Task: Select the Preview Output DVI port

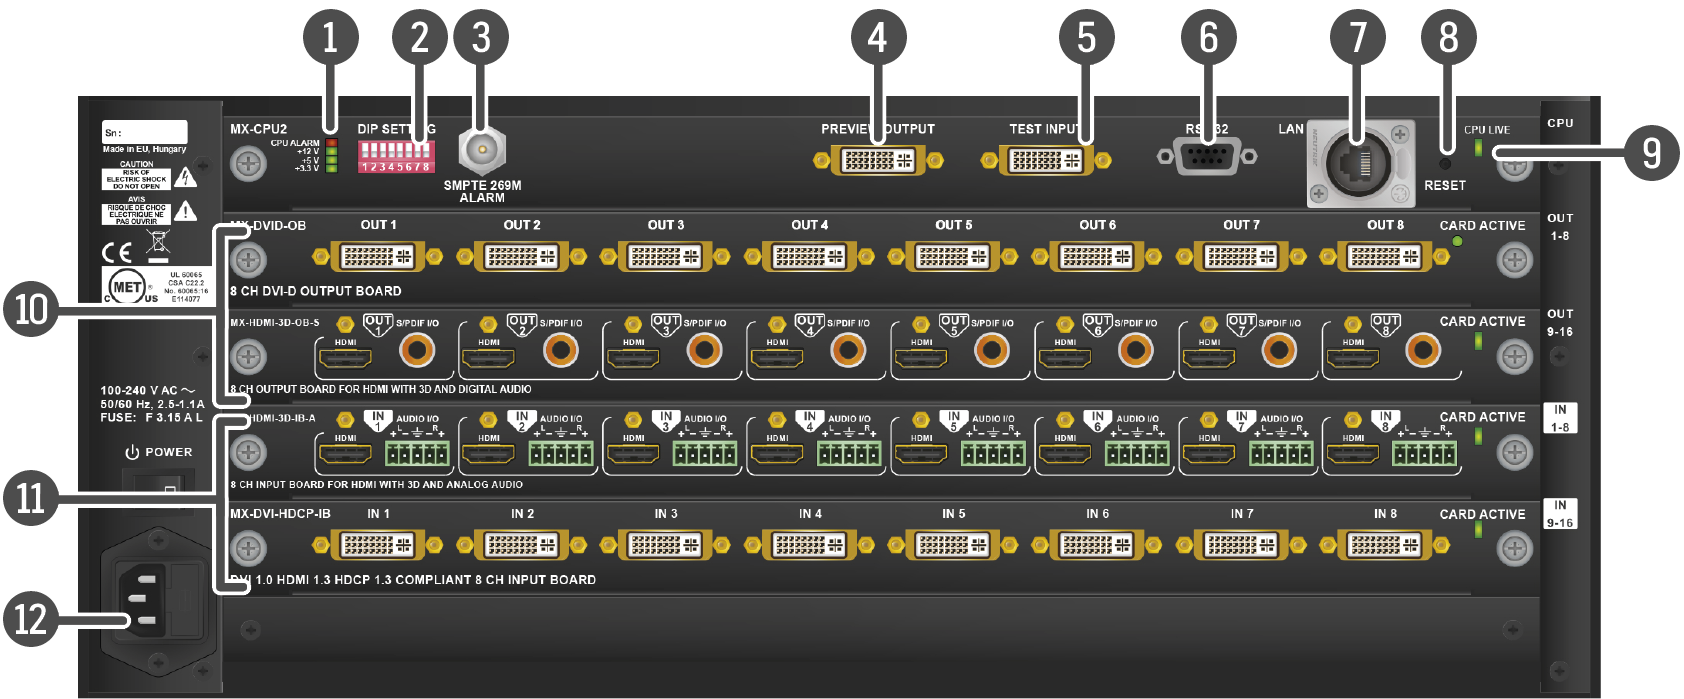Action: pyautogui.click(x=877, y=160)
